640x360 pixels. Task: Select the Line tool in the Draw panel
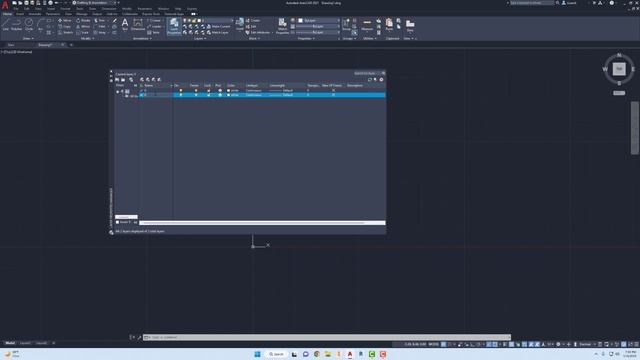(5, 24)
